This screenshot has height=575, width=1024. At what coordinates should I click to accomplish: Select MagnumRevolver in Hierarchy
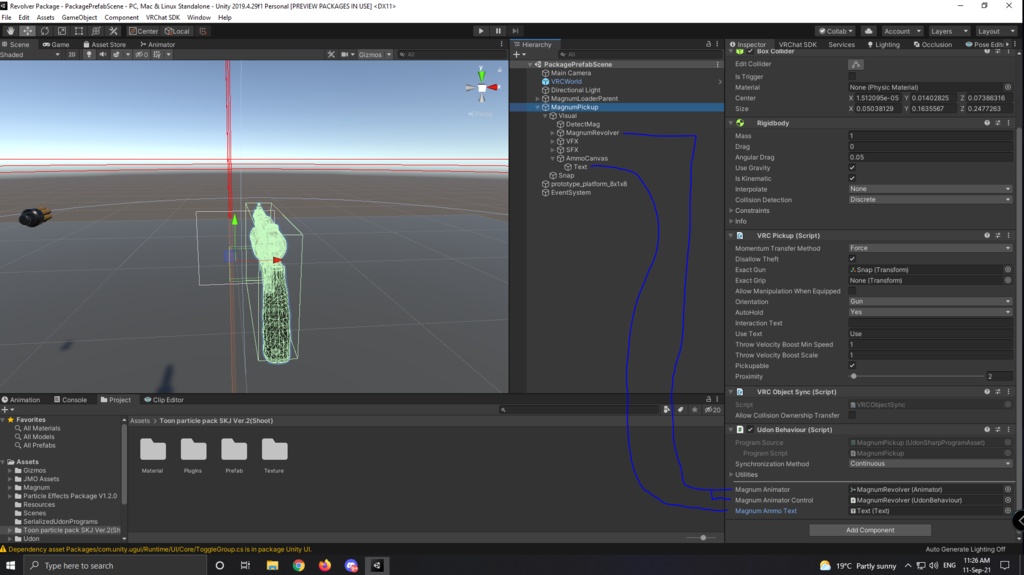click(x=592, y=133)
